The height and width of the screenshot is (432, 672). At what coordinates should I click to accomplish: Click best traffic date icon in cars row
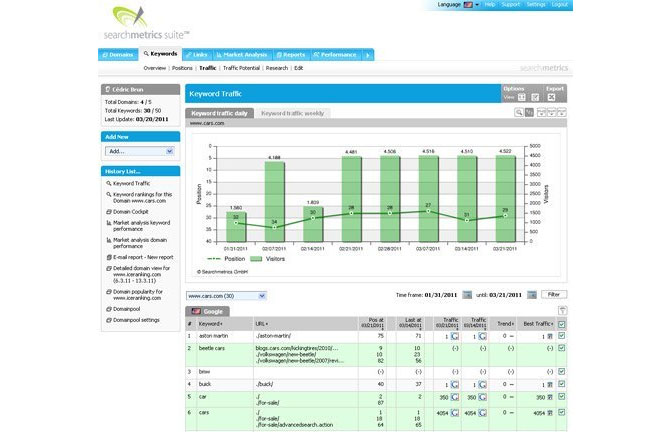(550, 413)
